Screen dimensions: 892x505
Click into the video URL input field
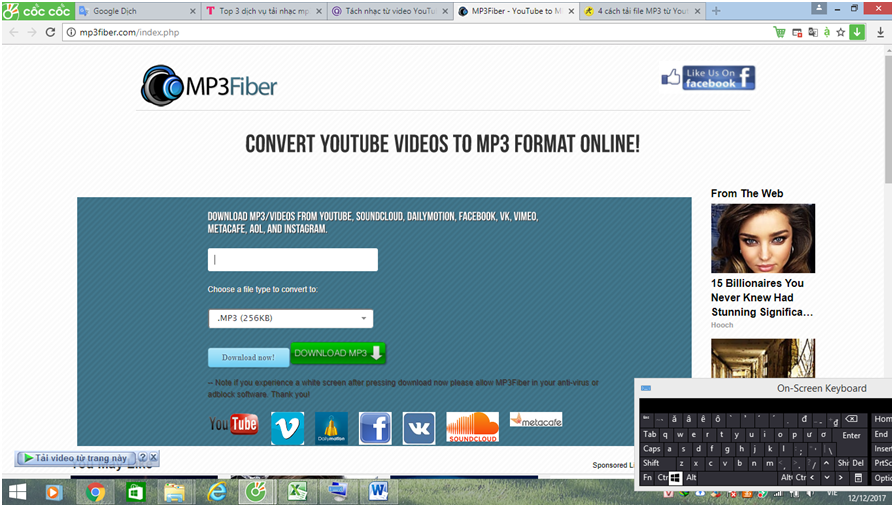tap(292, 260)
